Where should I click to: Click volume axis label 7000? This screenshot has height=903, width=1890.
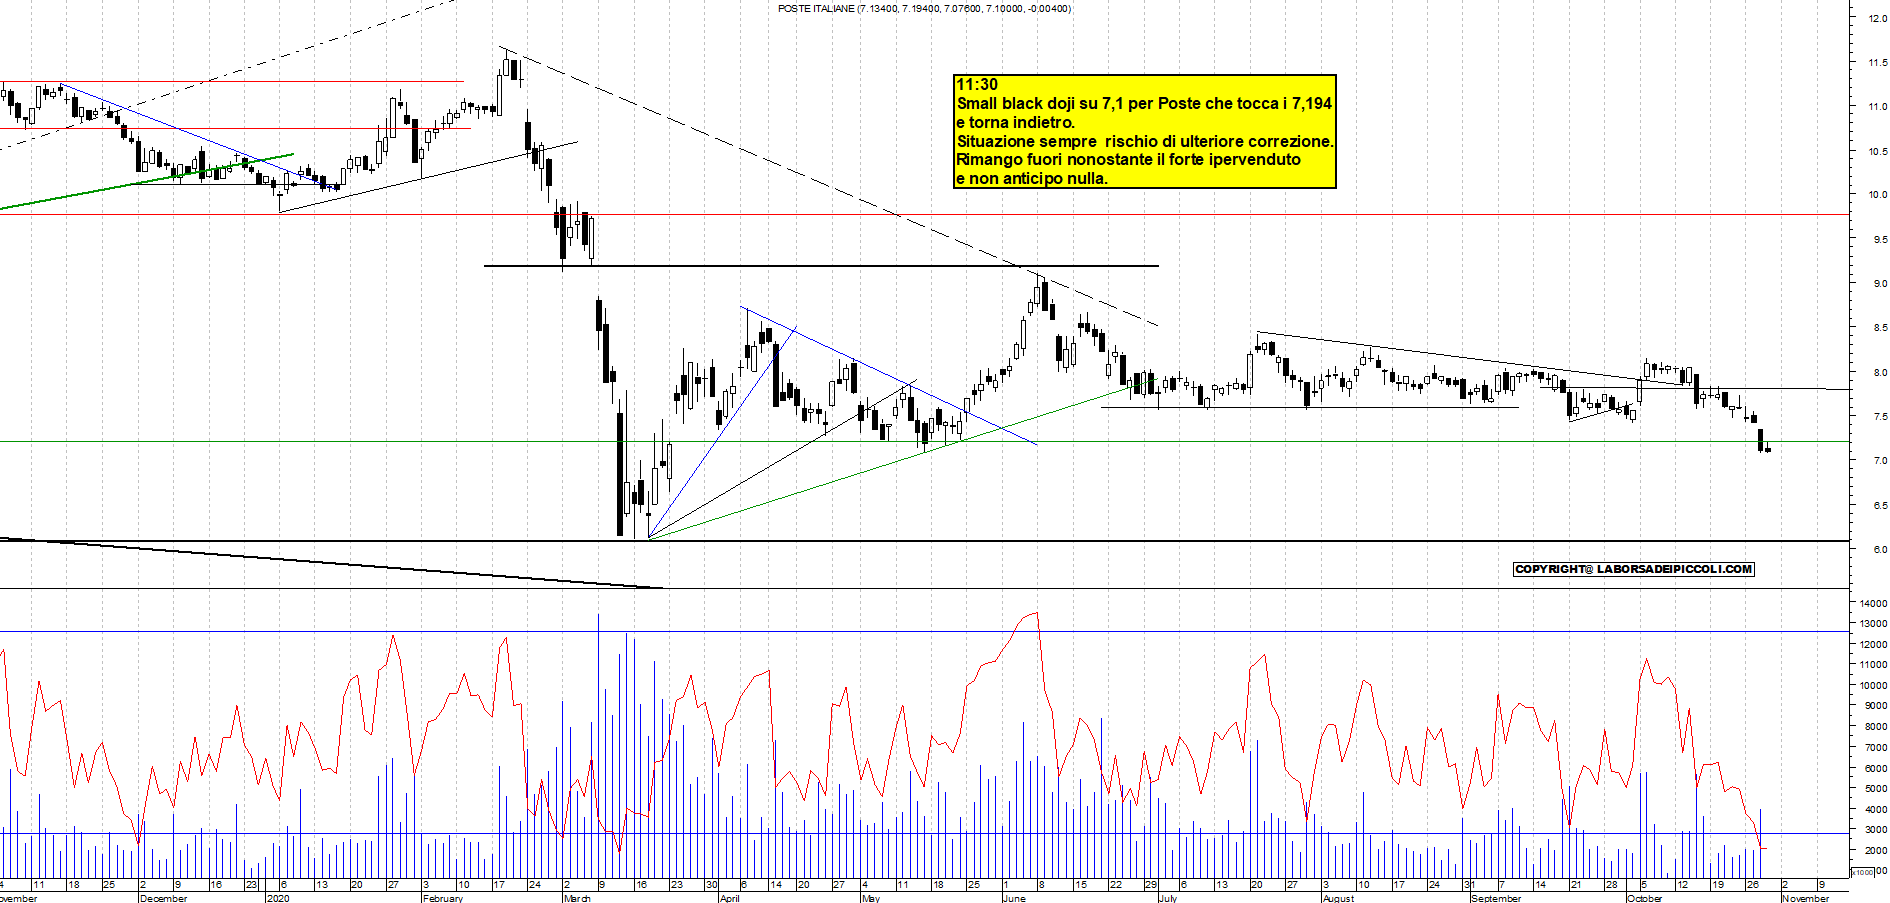click(1875, 747)
